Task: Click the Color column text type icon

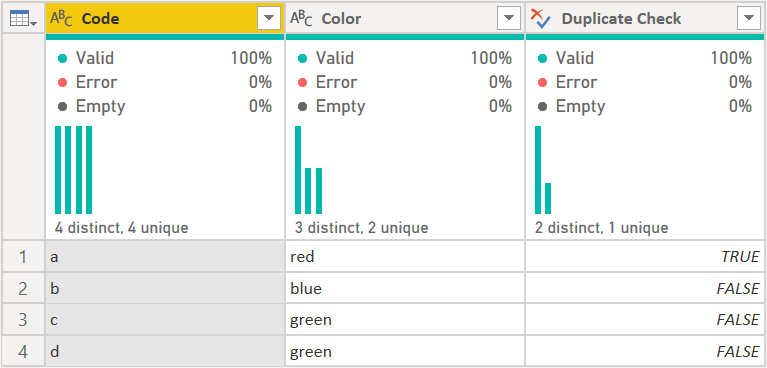Action: (301, 19)
